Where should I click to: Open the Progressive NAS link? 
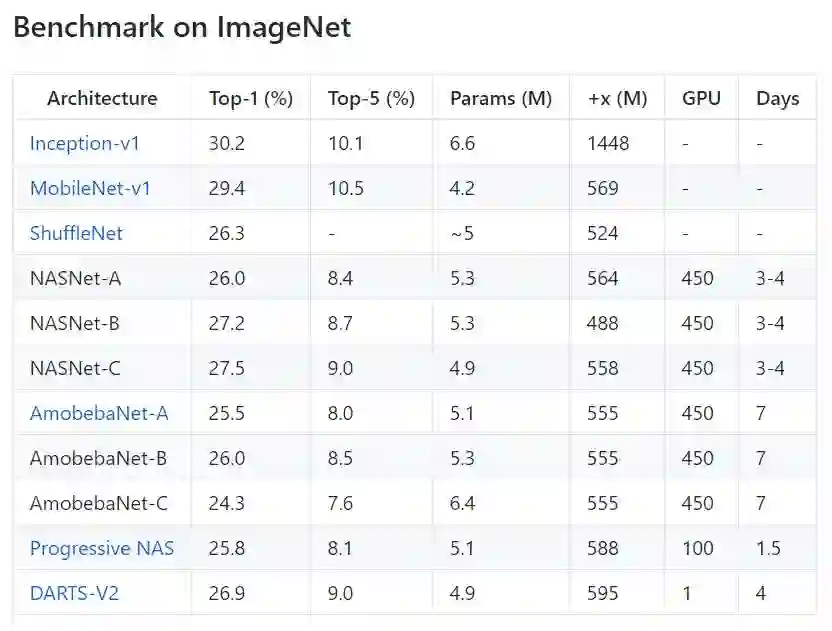[102, 548]
